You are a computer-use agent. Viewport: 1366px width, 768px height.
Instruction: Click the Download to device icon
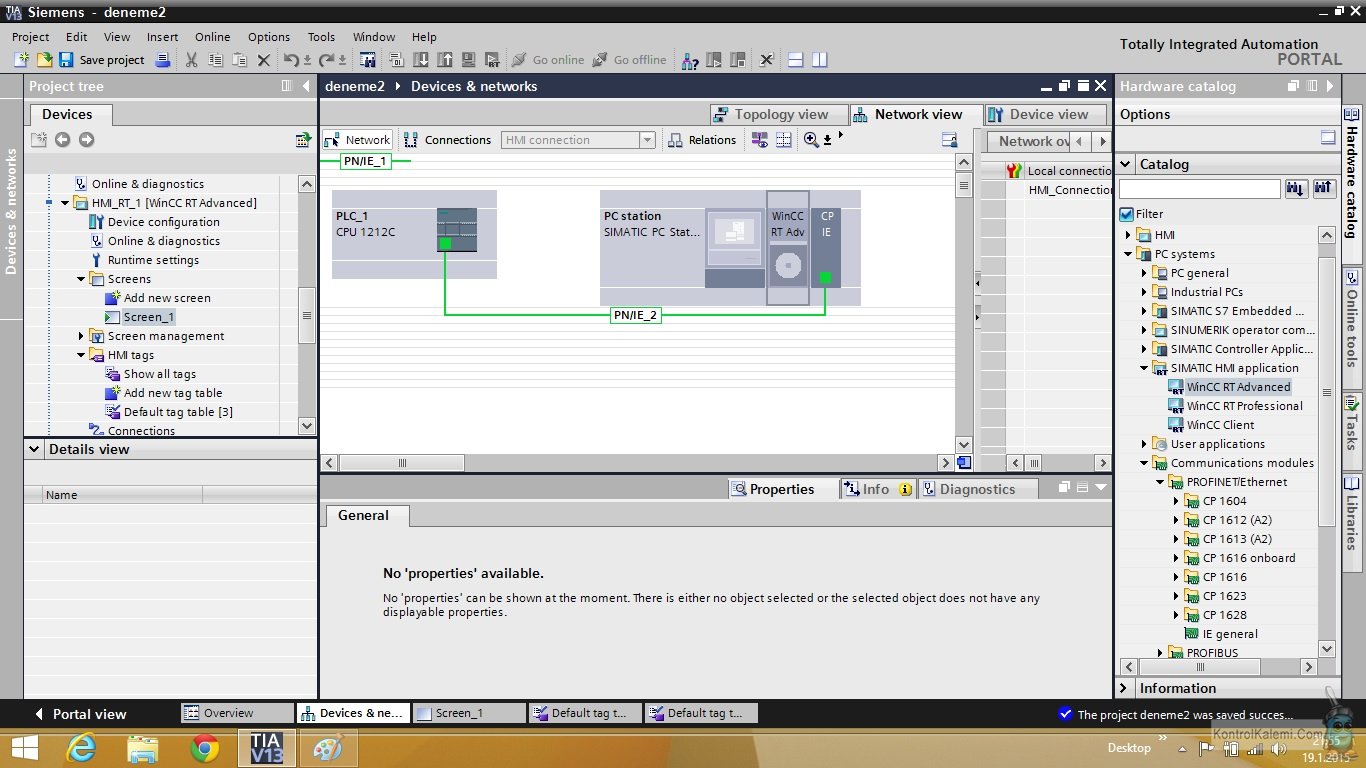[x=421, y=60]
